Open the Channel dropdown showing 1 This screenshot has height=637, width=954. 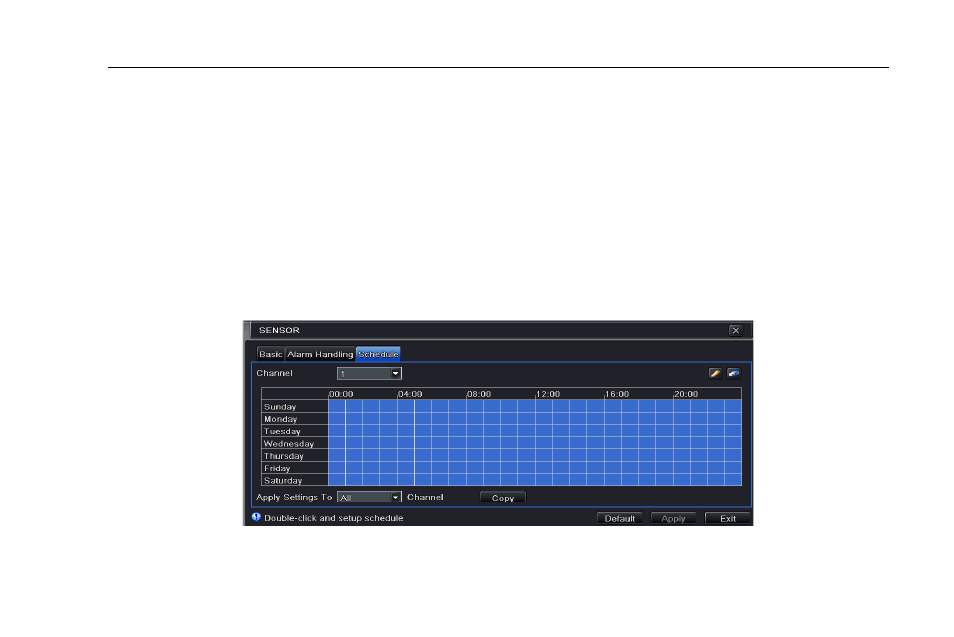[x=369, y=374]
